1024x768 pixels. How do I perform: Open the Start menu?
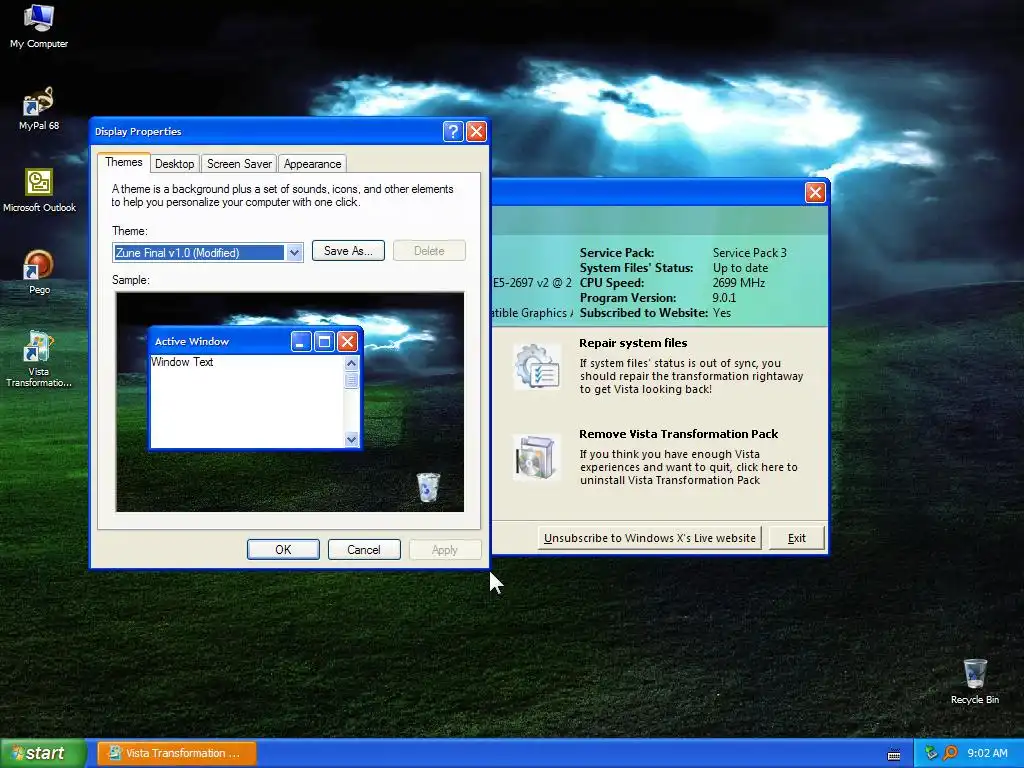tap(43, 753)
